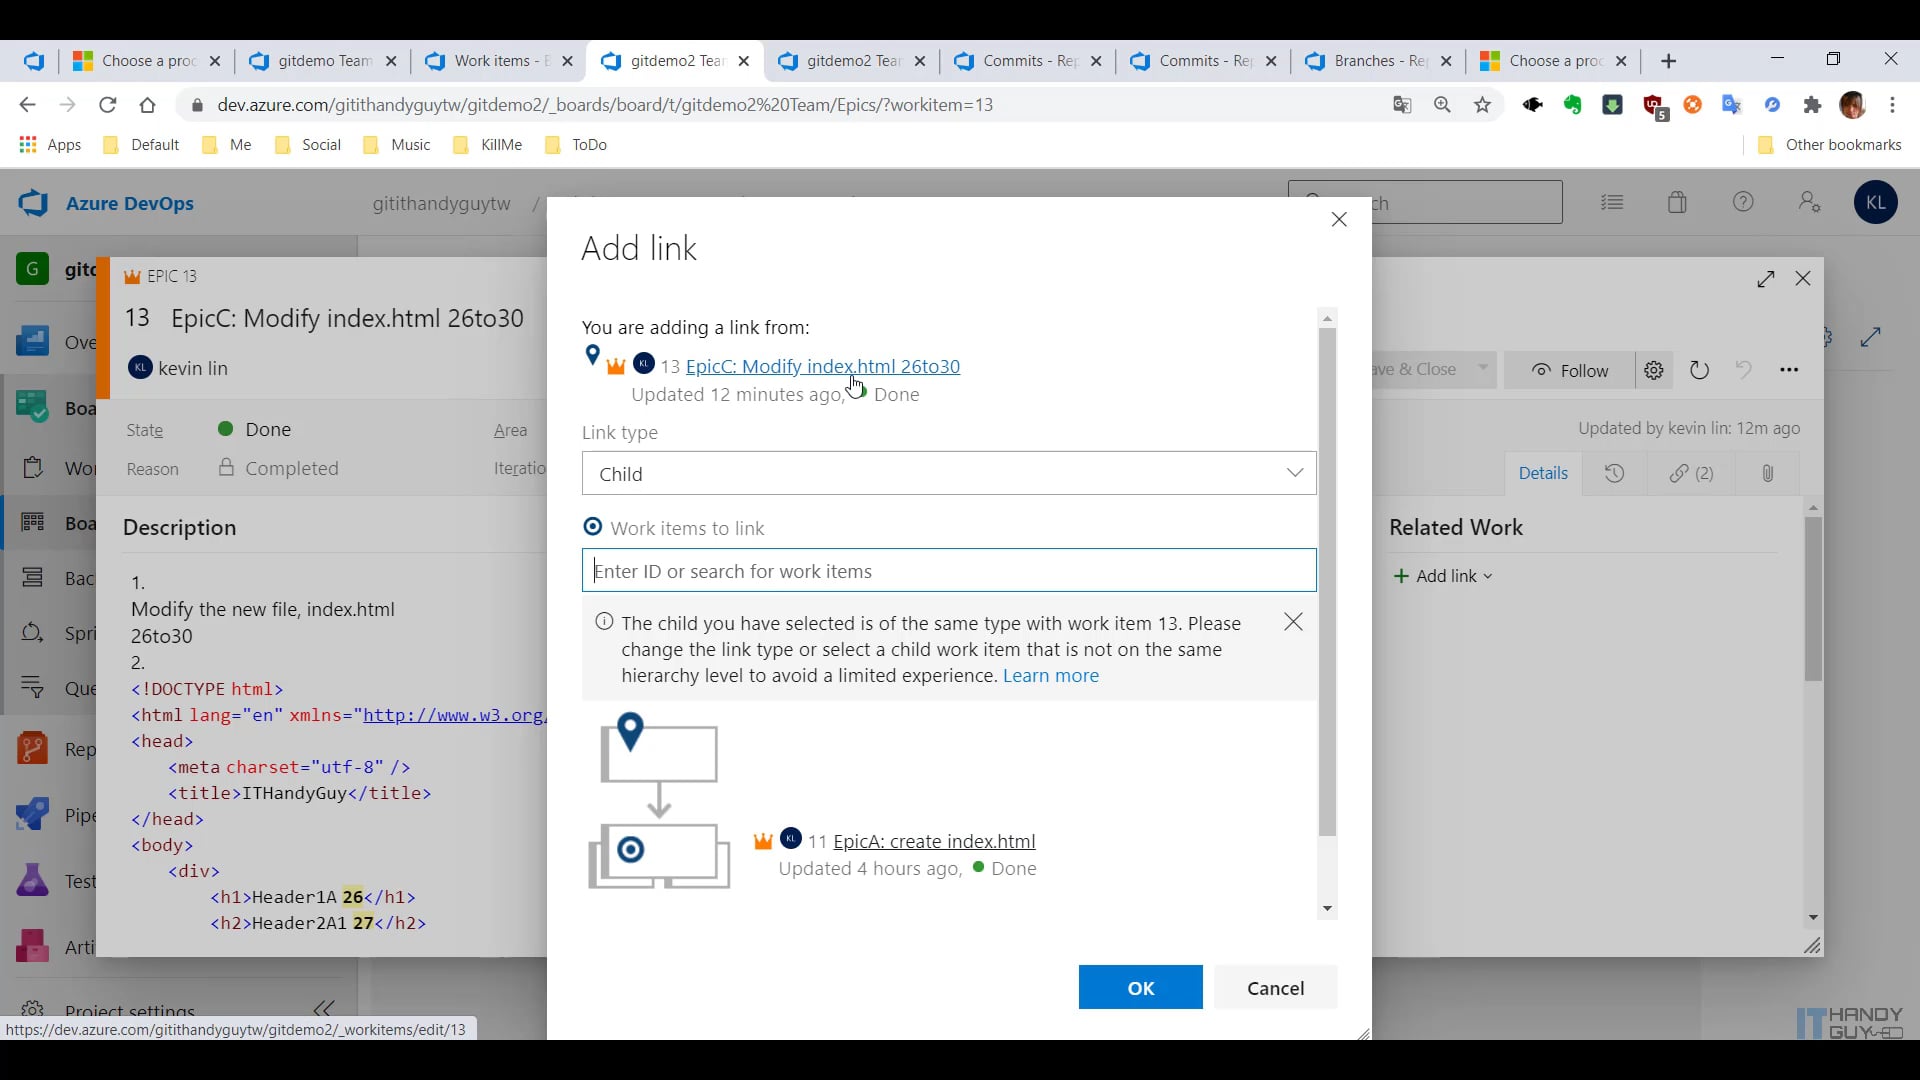The image size is (1920, 1080).
Task: Click the OK button
Action: [x=1140, y=988]
